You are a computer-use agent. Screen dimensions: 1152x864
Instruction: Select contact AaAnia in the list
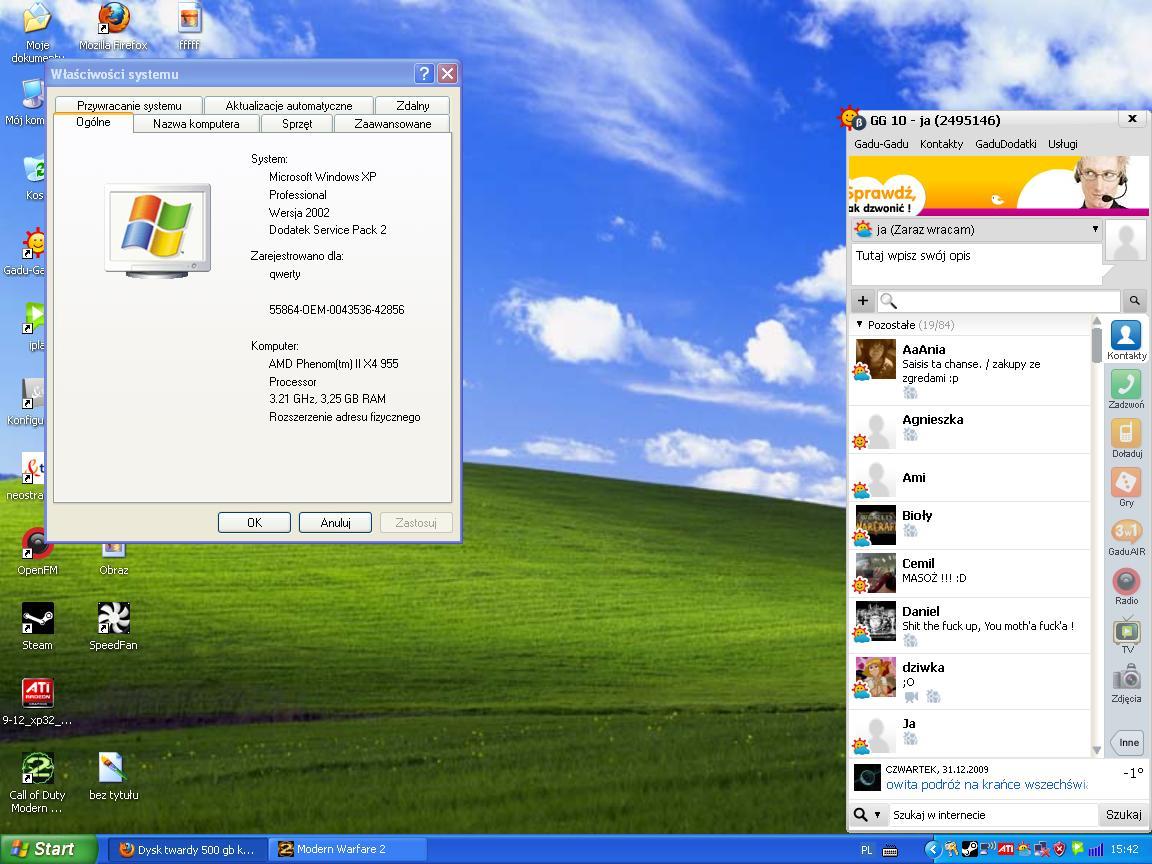click(x=970, y=368)
